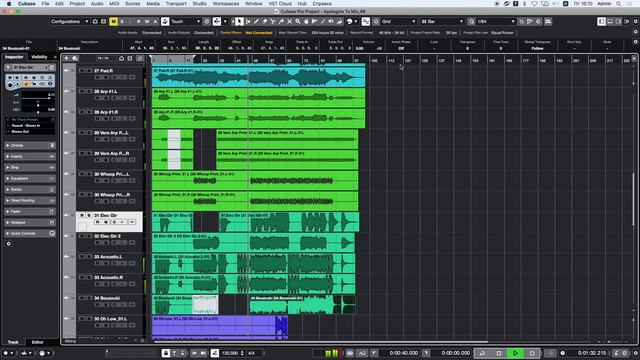The height and width of the screenshot is (360, 640).
Task: Open the Transport menu
Action: point(176,4)
